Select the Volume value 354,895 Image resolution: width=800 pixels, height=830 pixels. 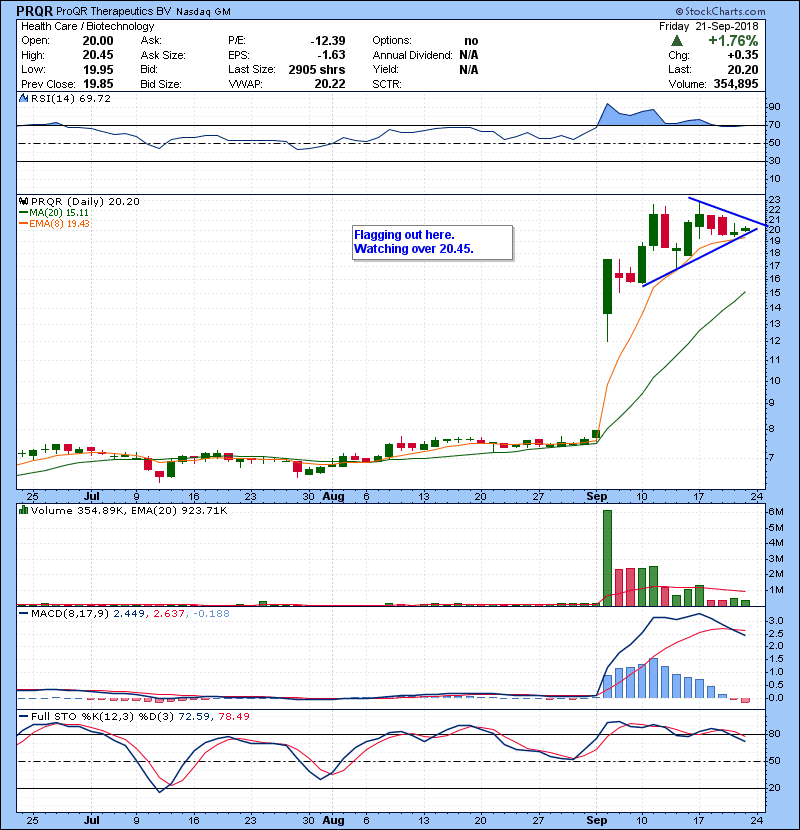[736, 84]
